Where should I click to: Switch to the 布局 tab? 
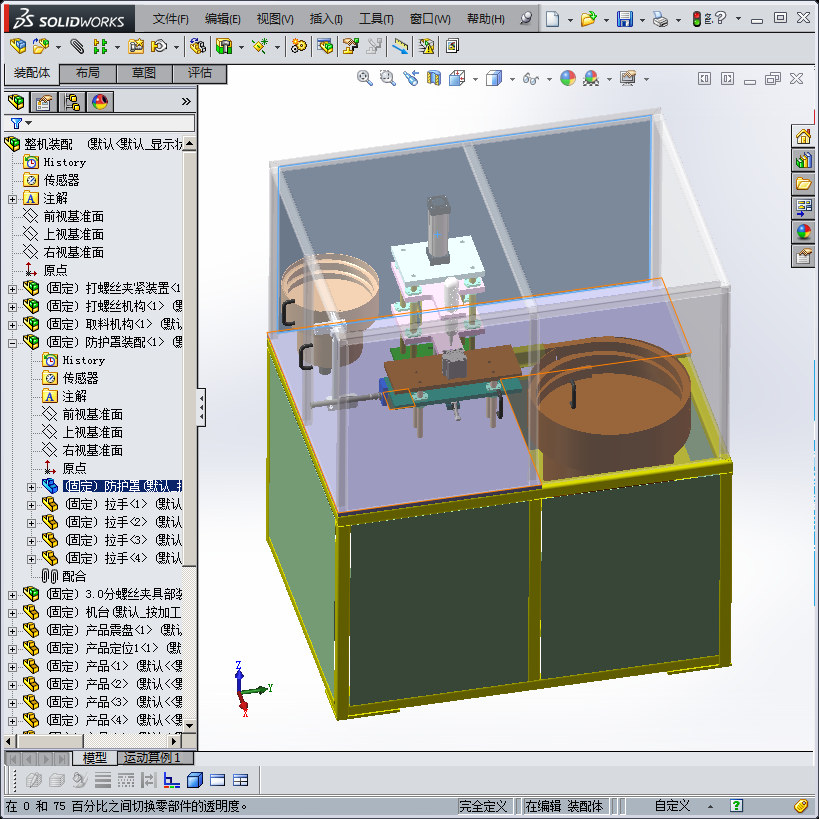point(87,73)
